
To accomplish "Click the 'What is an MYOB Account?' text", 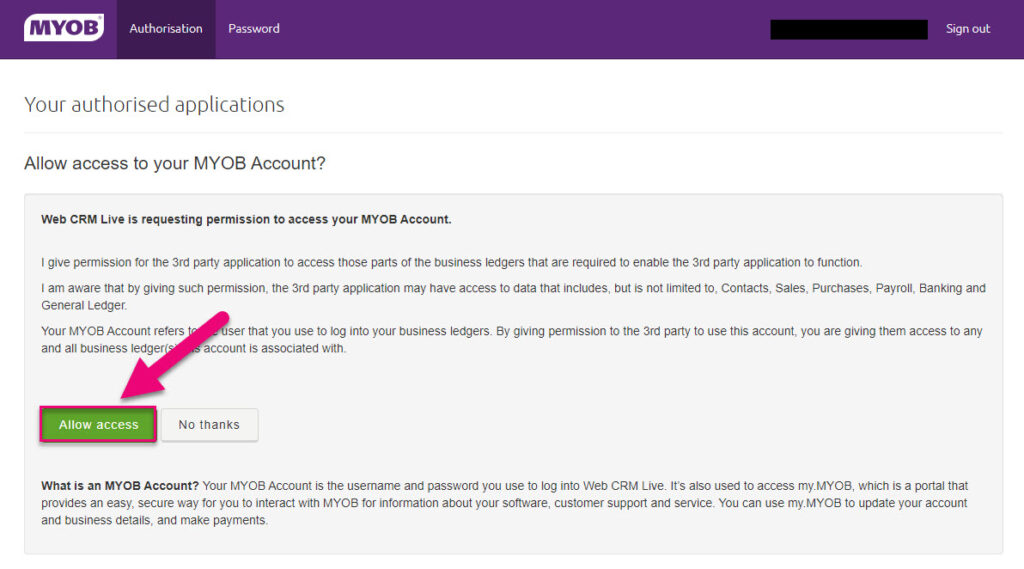I will click(x=120, y=486).
